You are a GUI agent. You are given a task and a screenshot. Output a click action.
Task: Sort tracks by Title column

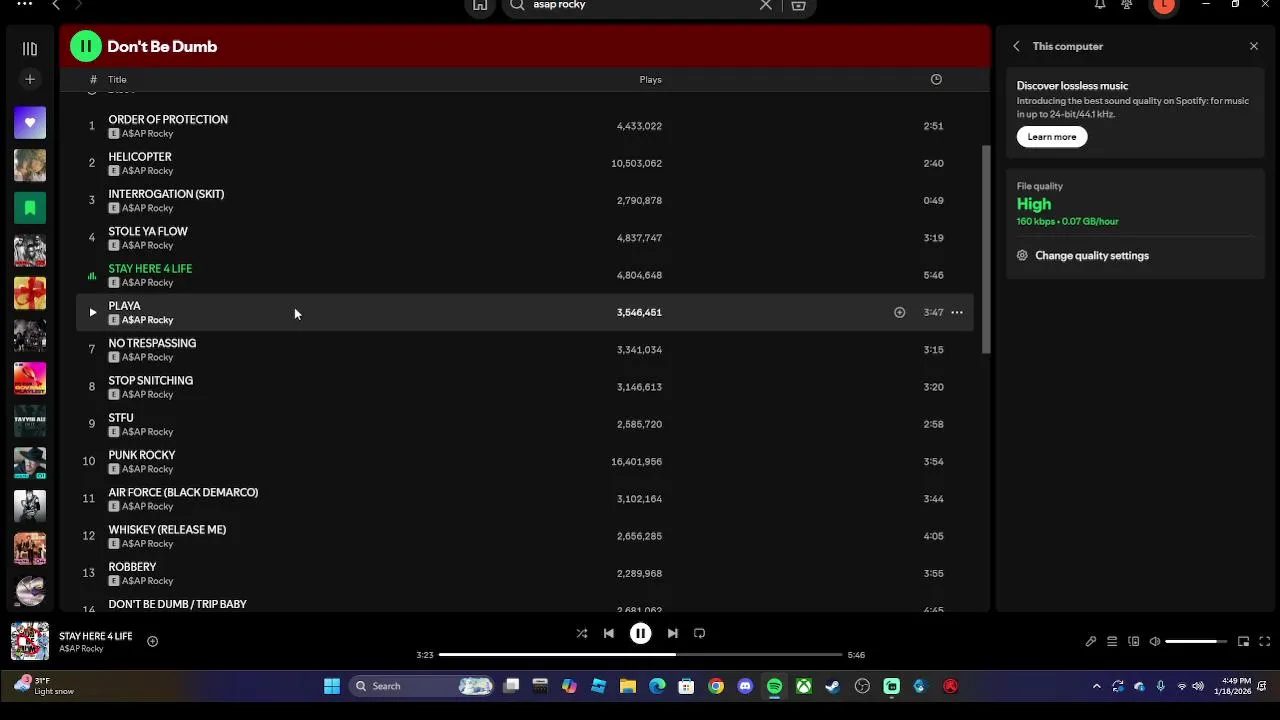(117, 79)
